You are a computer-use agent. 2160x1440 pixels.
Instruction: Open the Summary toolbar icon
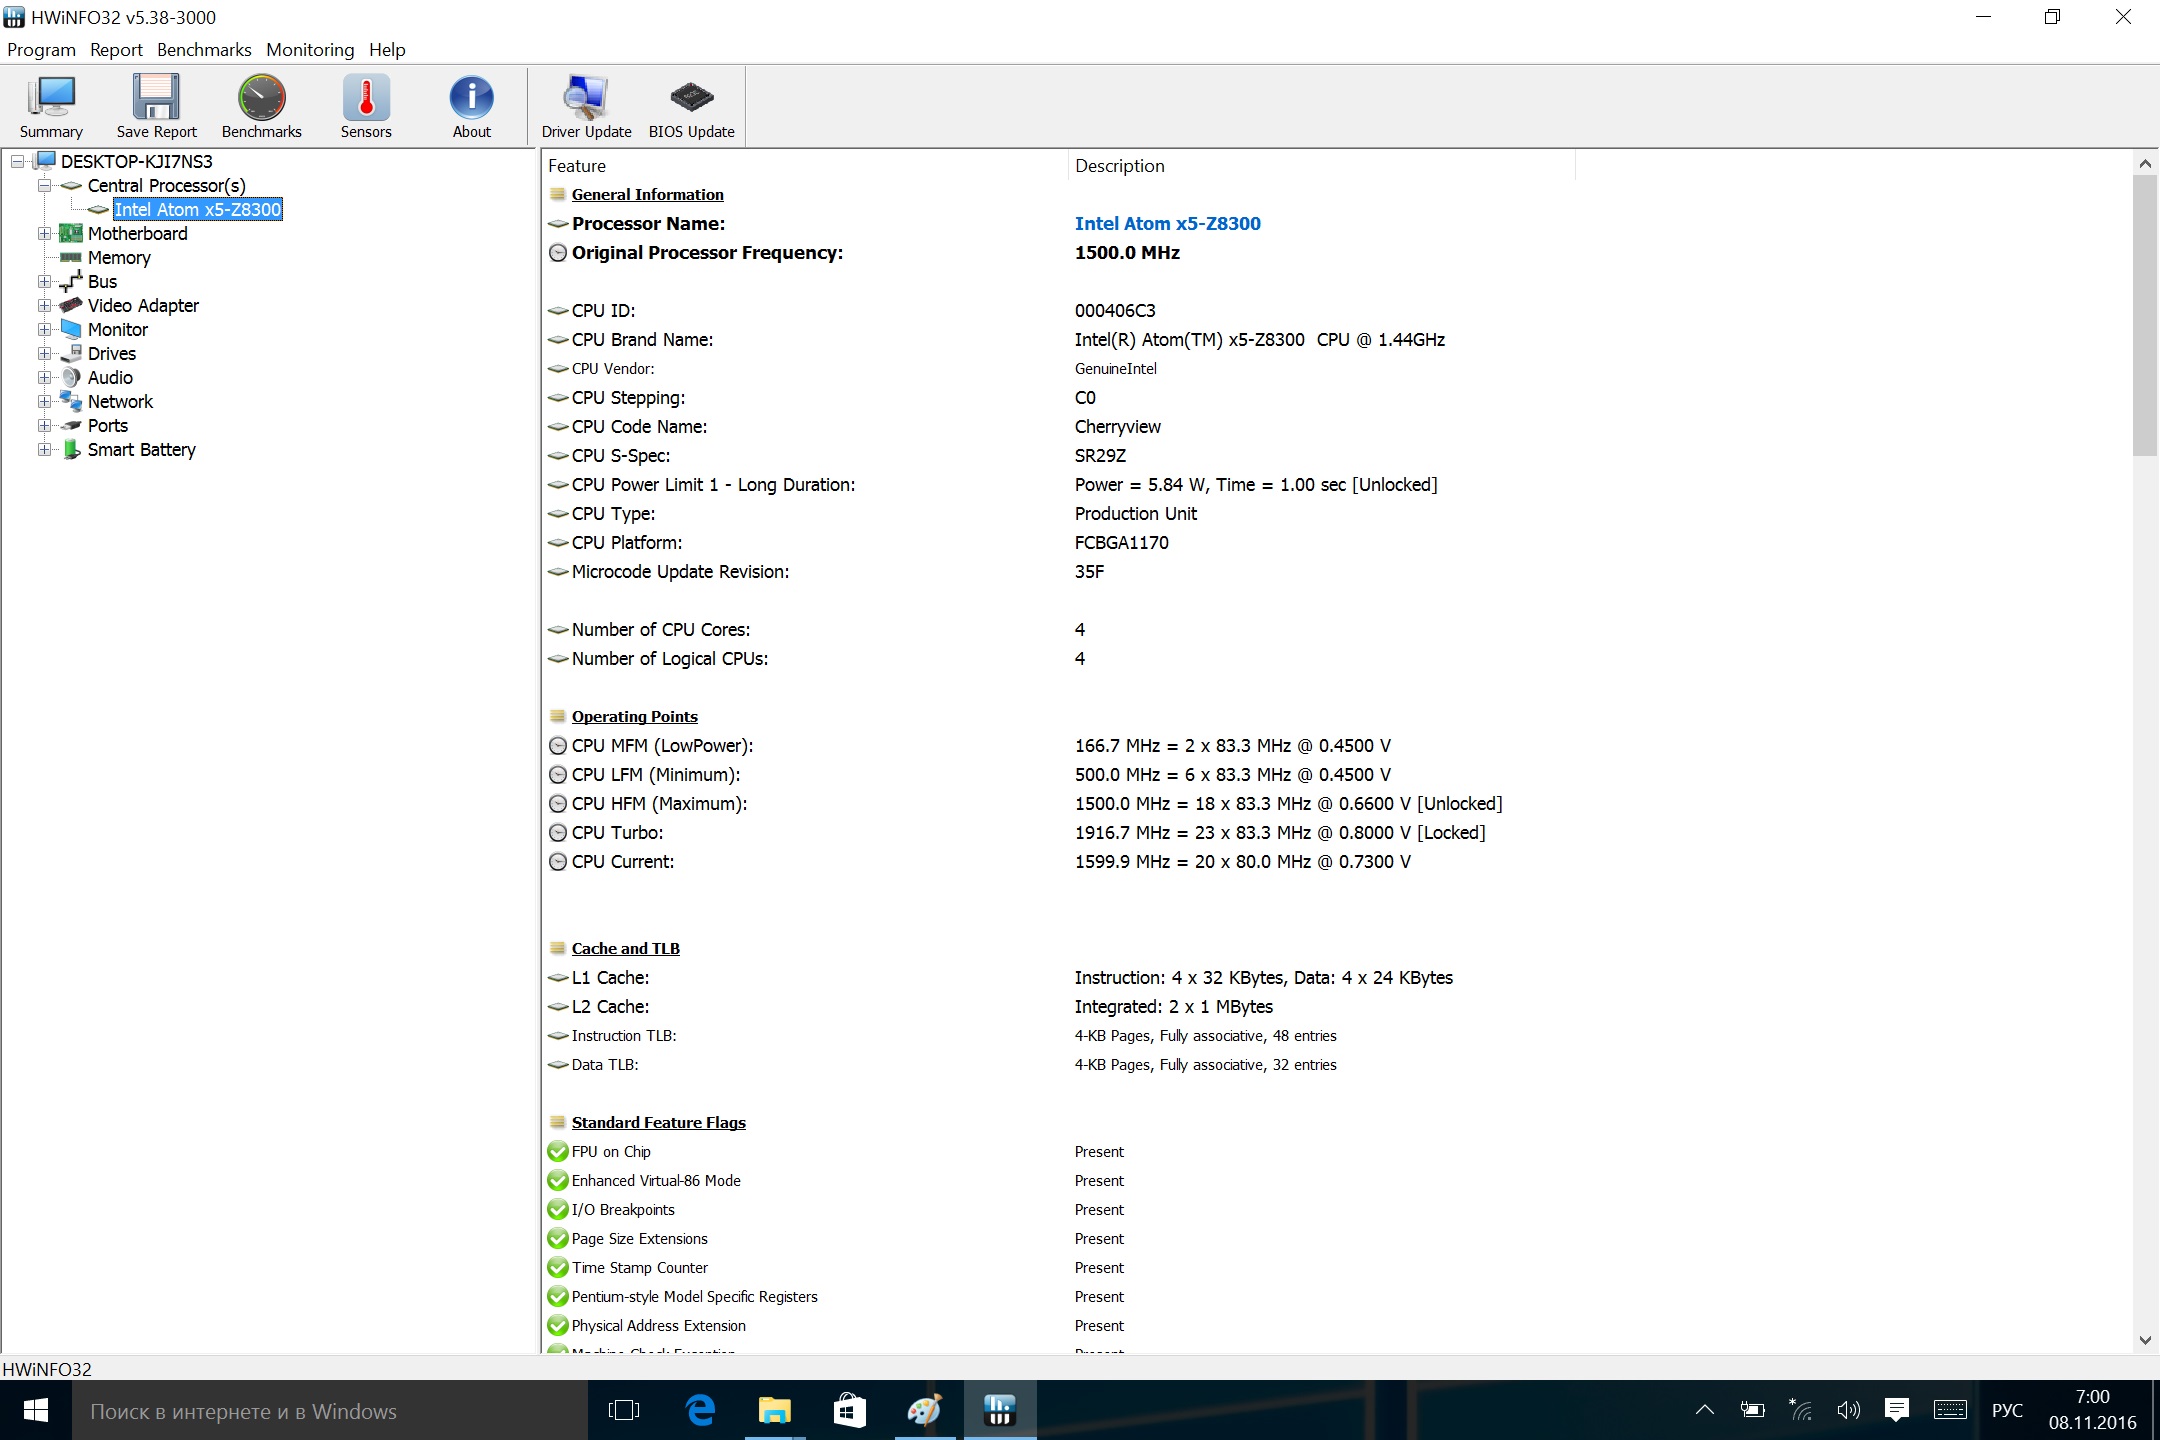(x=51, y=106)
